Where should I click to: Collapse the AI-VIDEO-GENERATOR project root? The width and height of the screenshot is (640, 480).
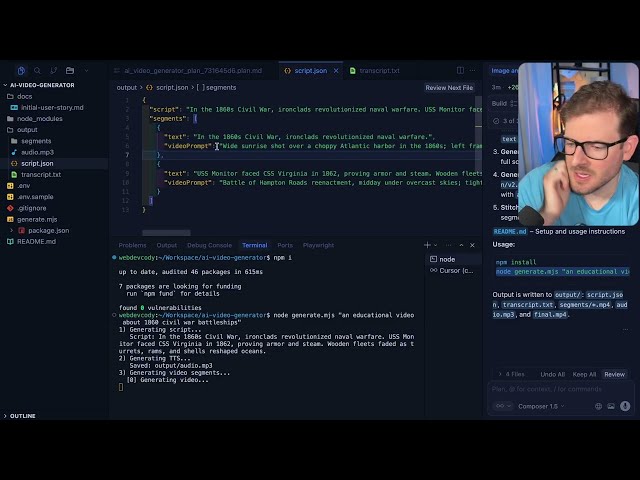tap(40, 85)
